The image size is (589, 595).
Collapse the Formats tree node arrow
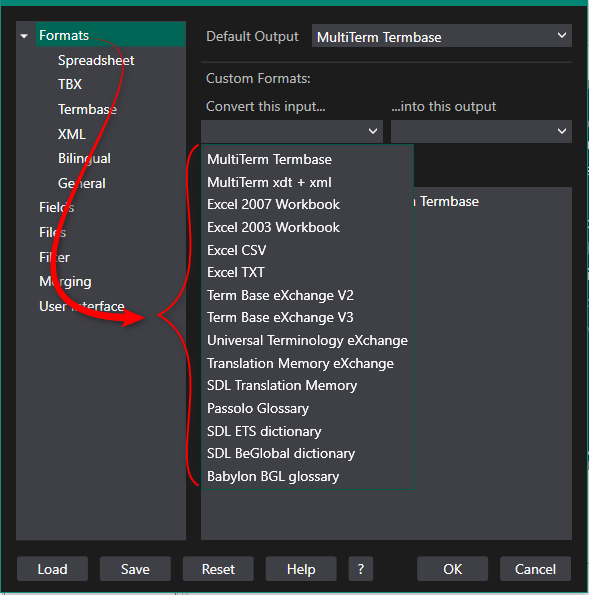pos(24,36)
